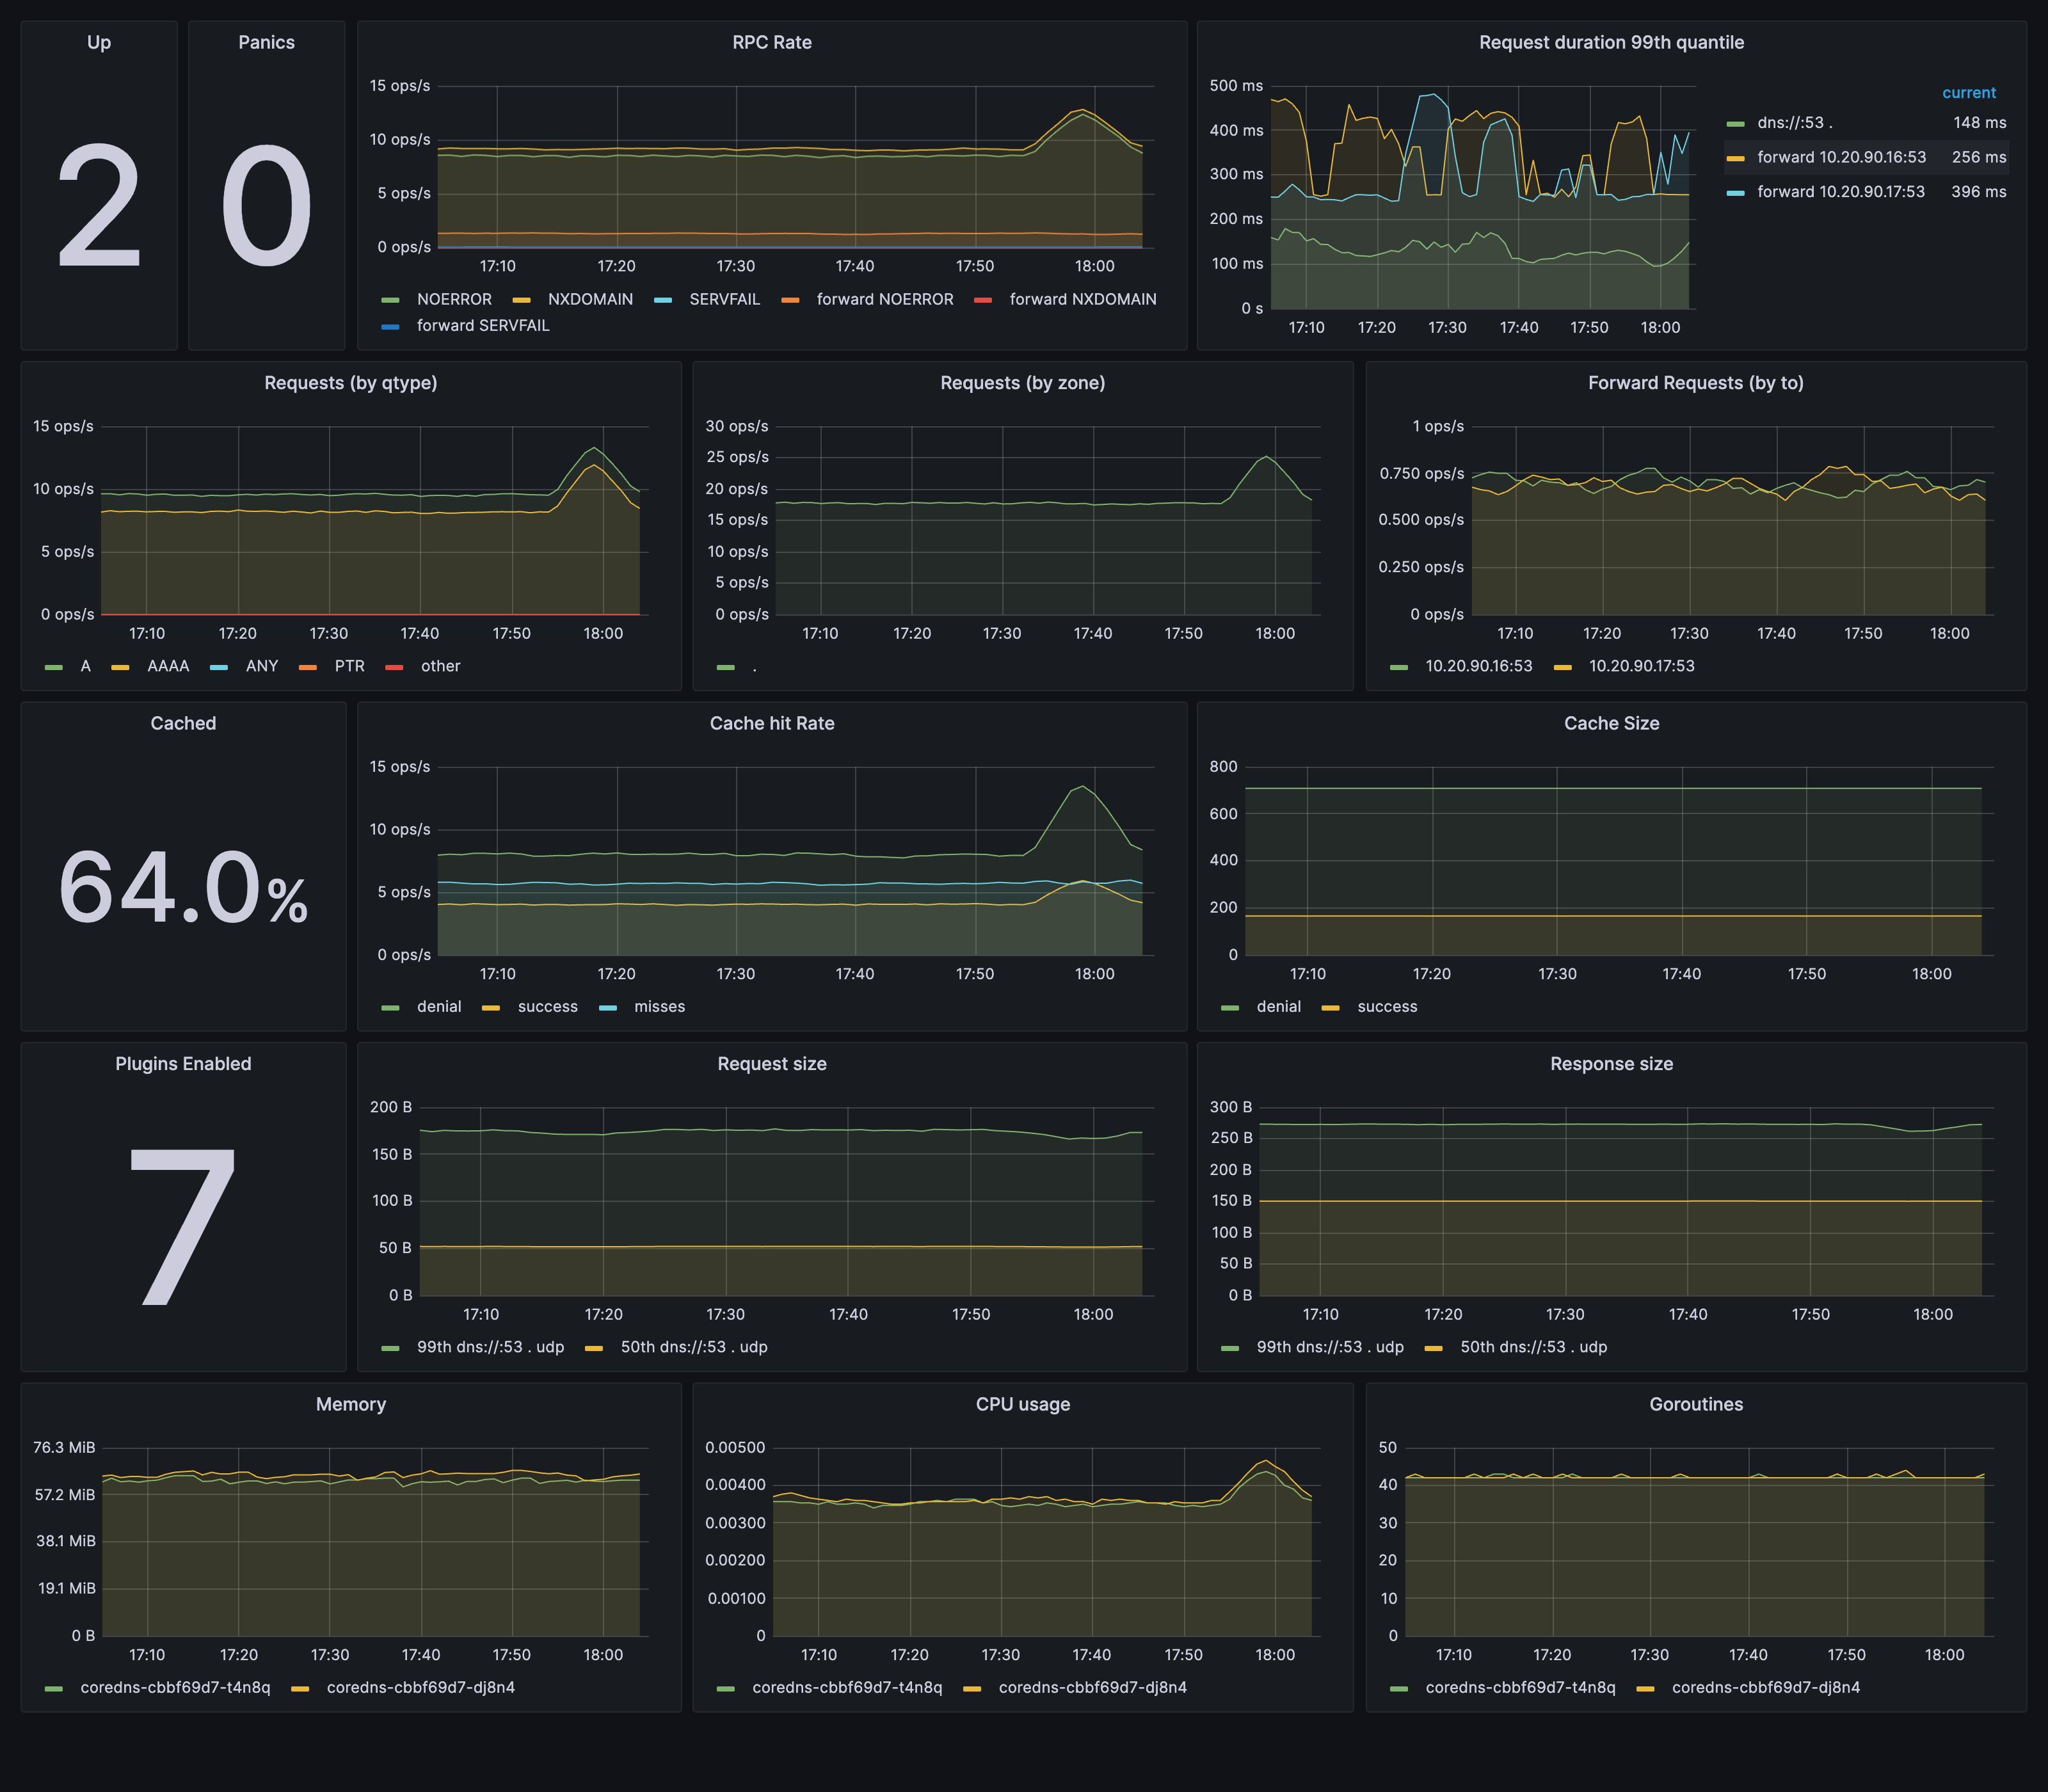Toggle the success series in Cache Size

coord(1388,1006)
